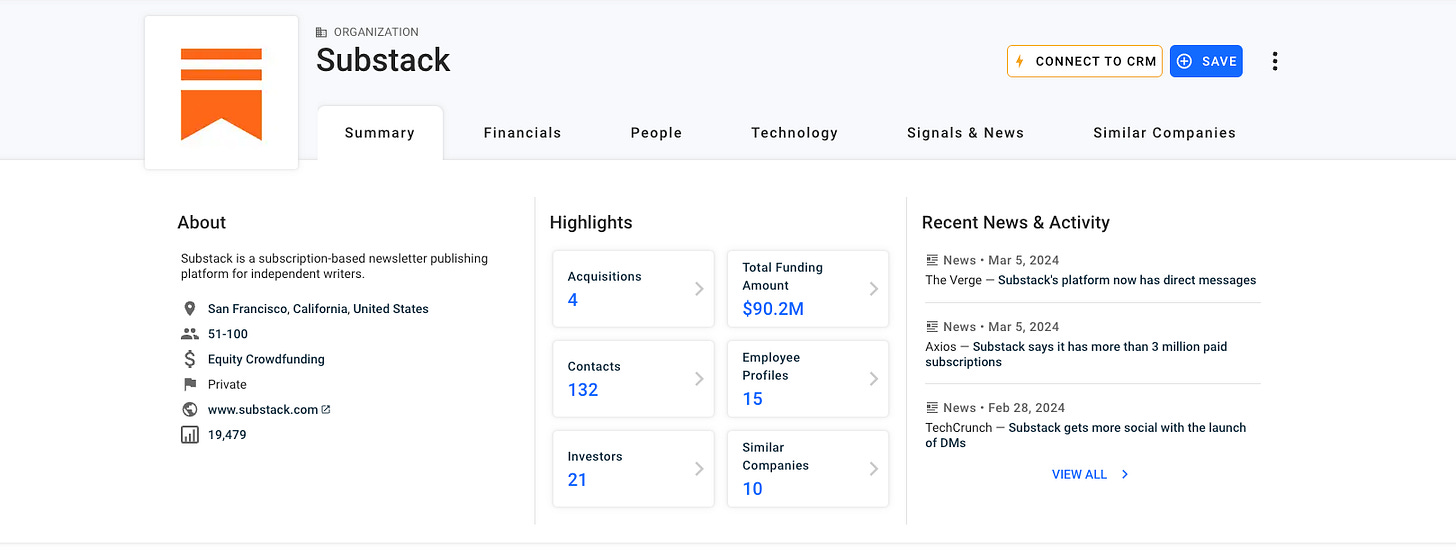This screenshot has width=1456, height=556.
Task: Open the Similar Companies highlight card
Action: point(808,469)
